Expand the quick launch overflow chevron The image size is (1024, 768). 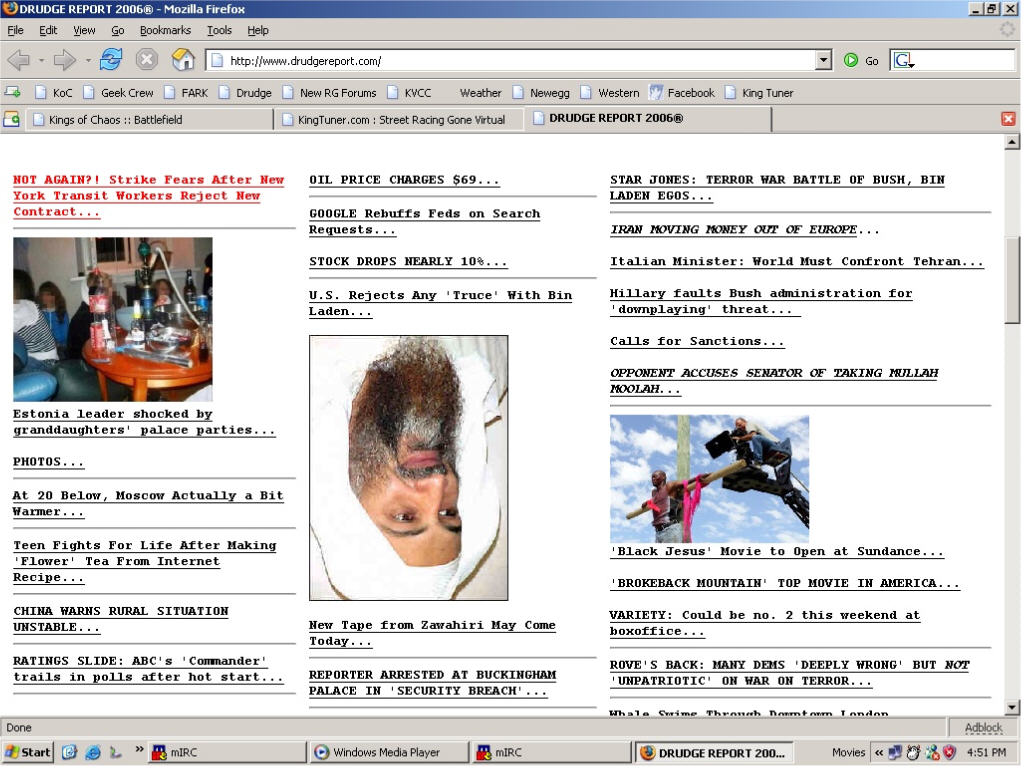coord(139,750)
